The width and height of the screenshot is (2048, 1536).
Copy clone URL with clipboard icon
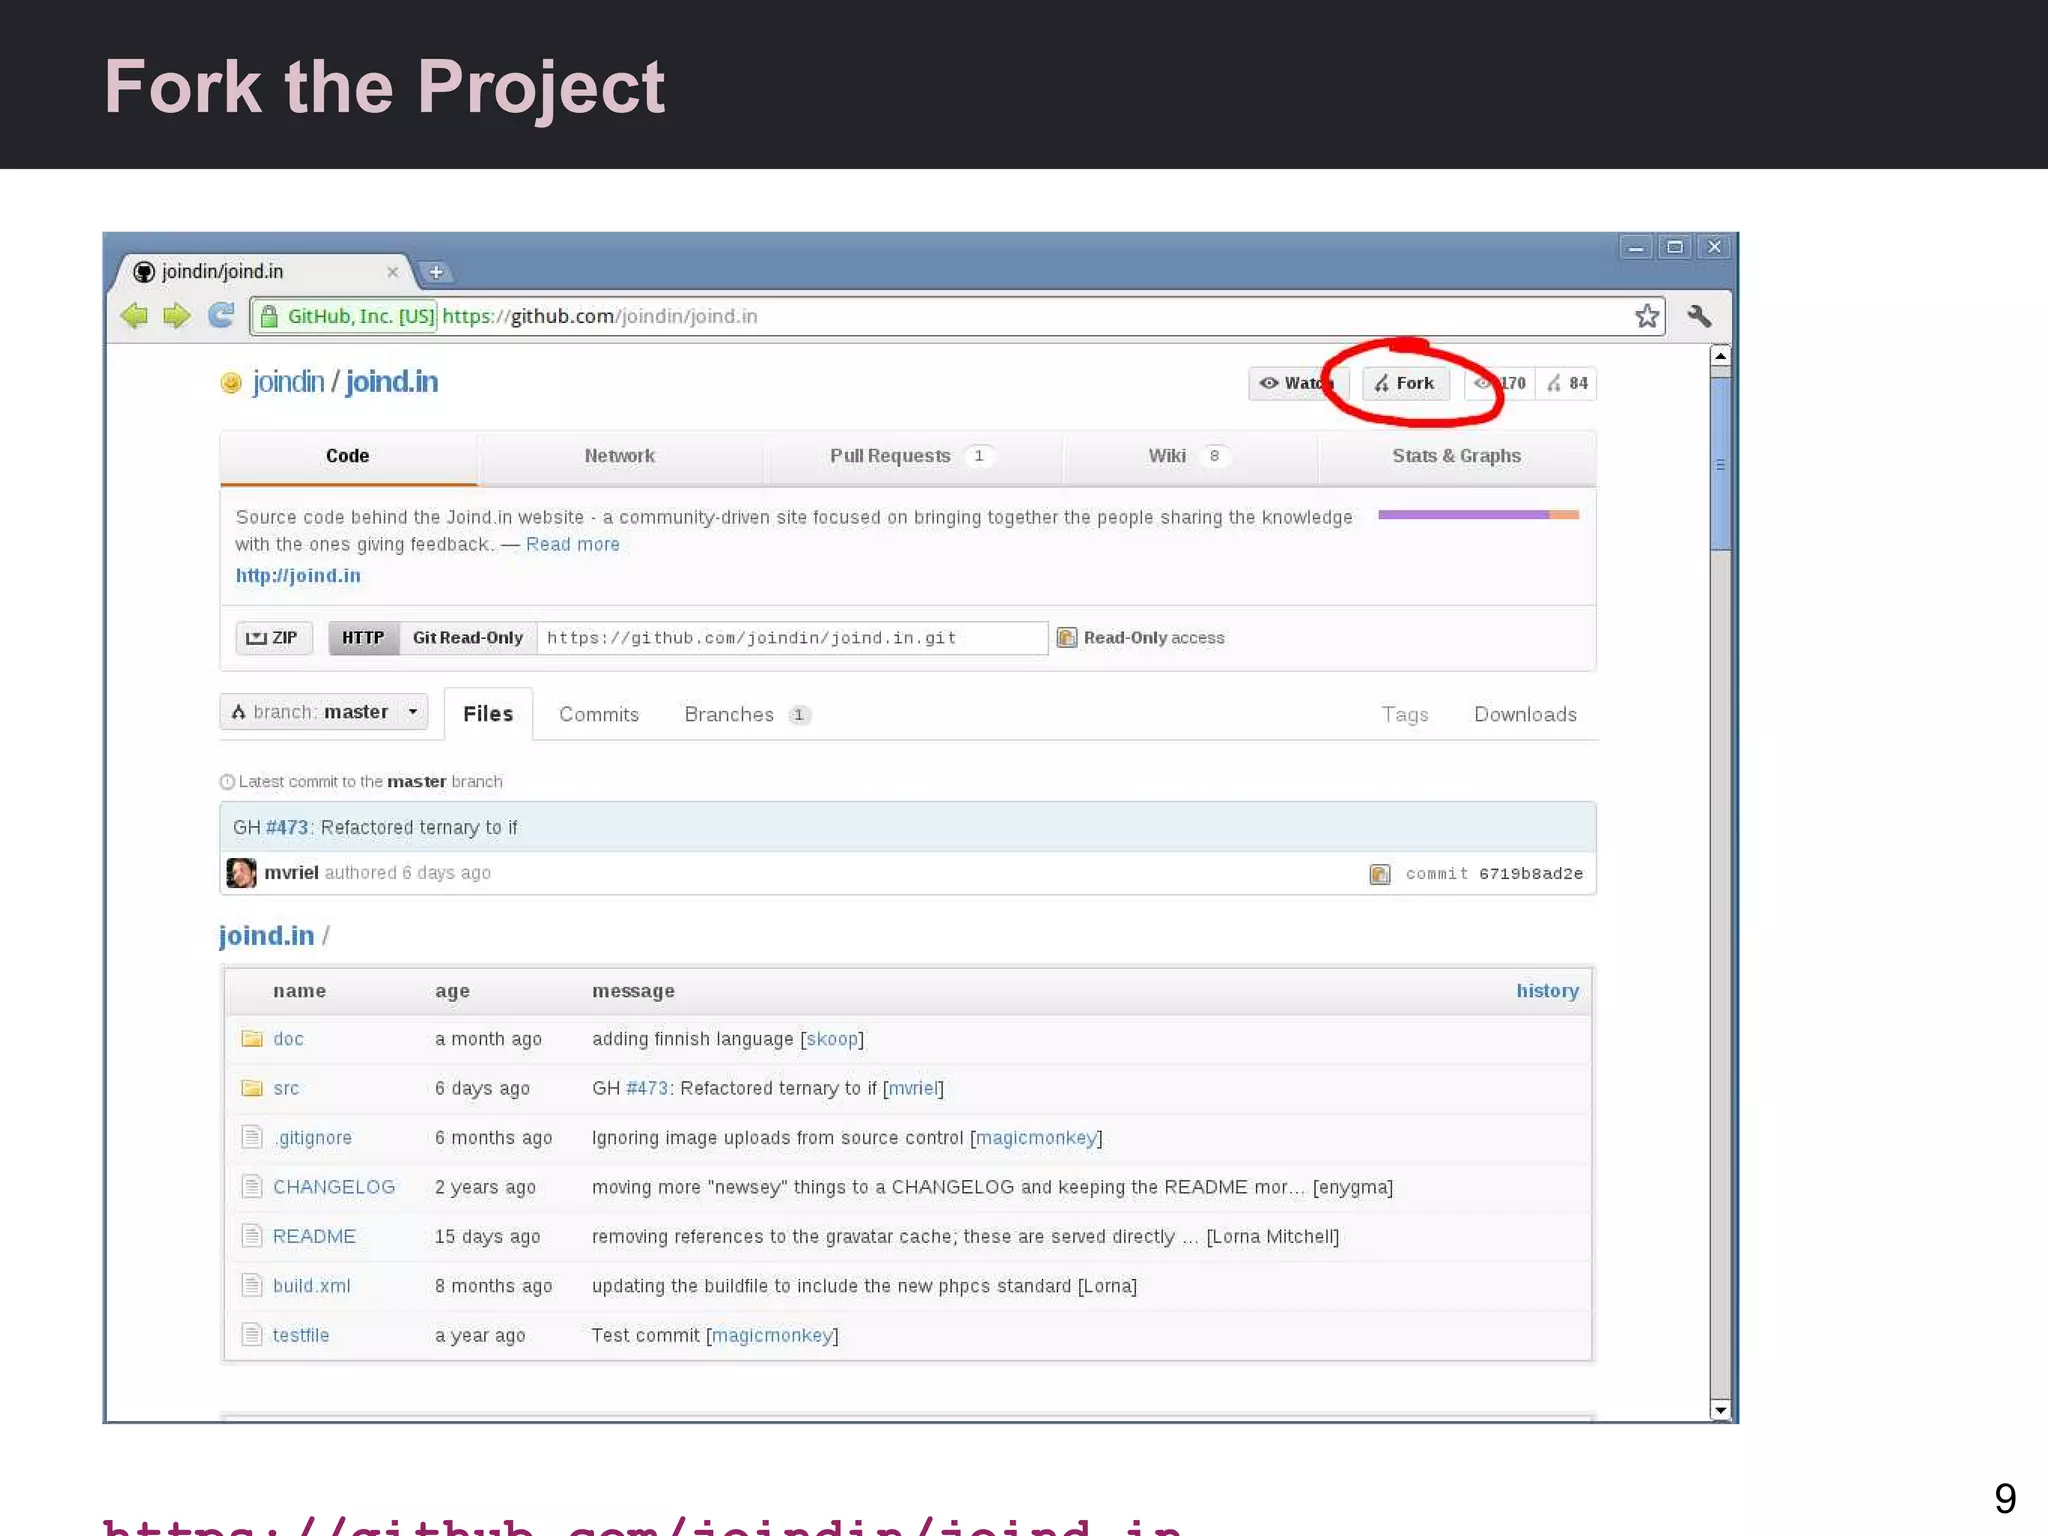(x=1067, y=638)
